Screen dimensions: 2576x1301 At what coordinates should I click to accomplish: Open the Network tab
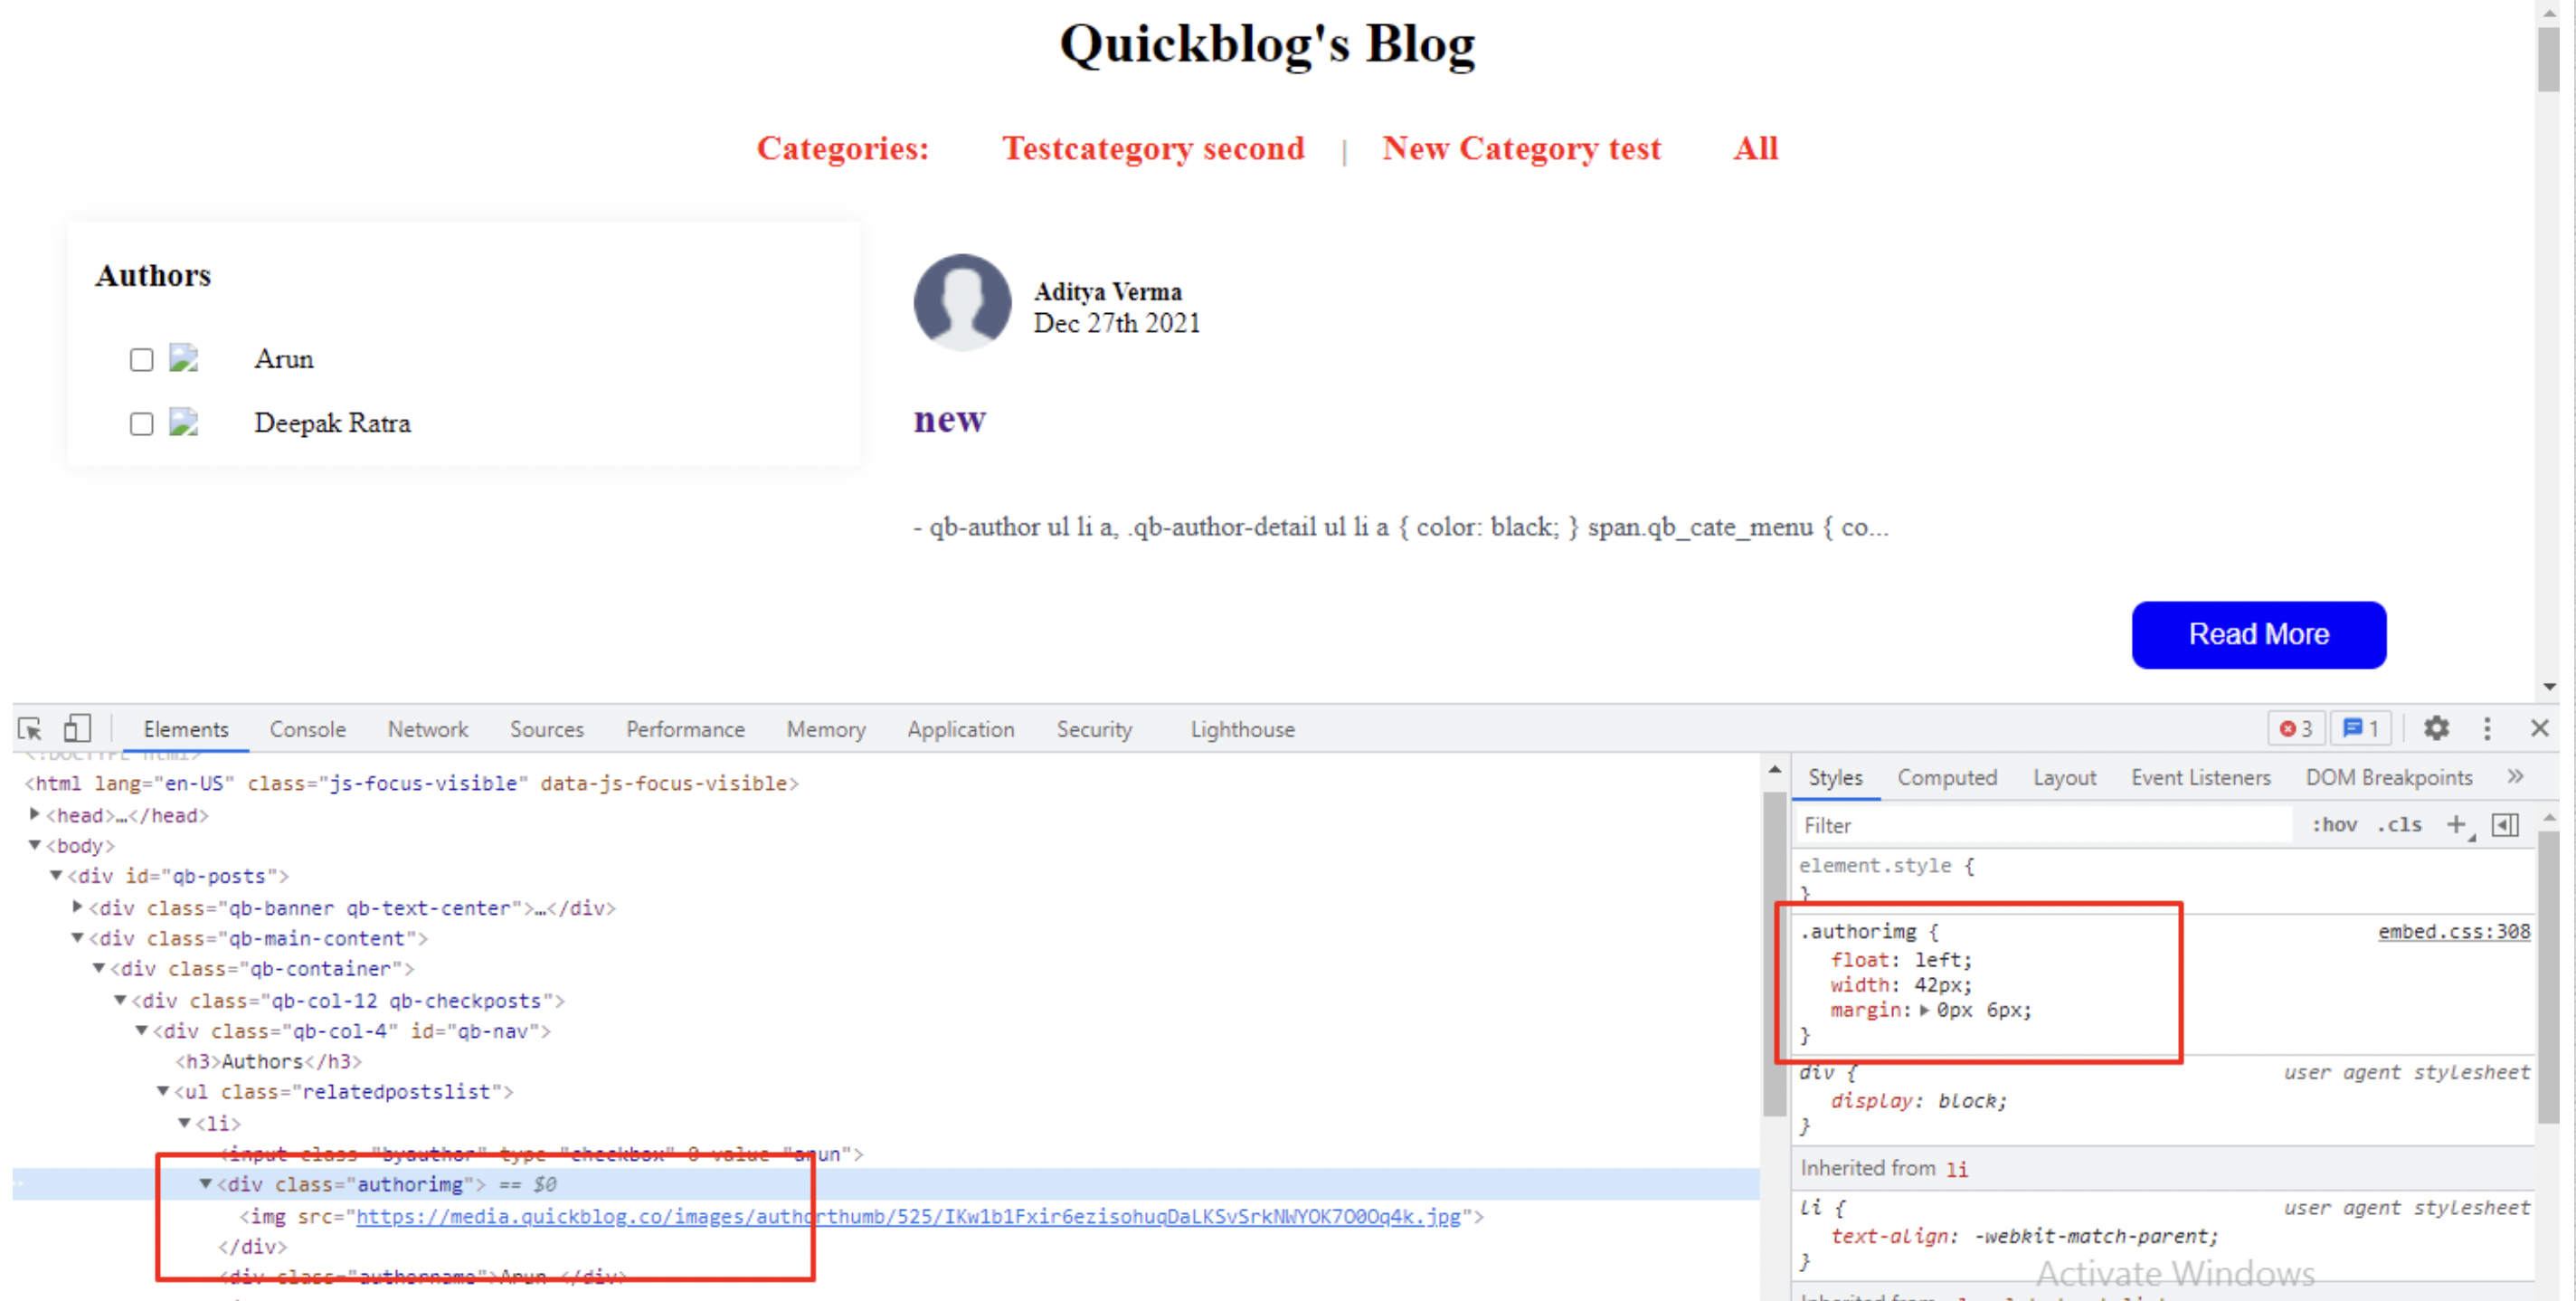(428, 729)
